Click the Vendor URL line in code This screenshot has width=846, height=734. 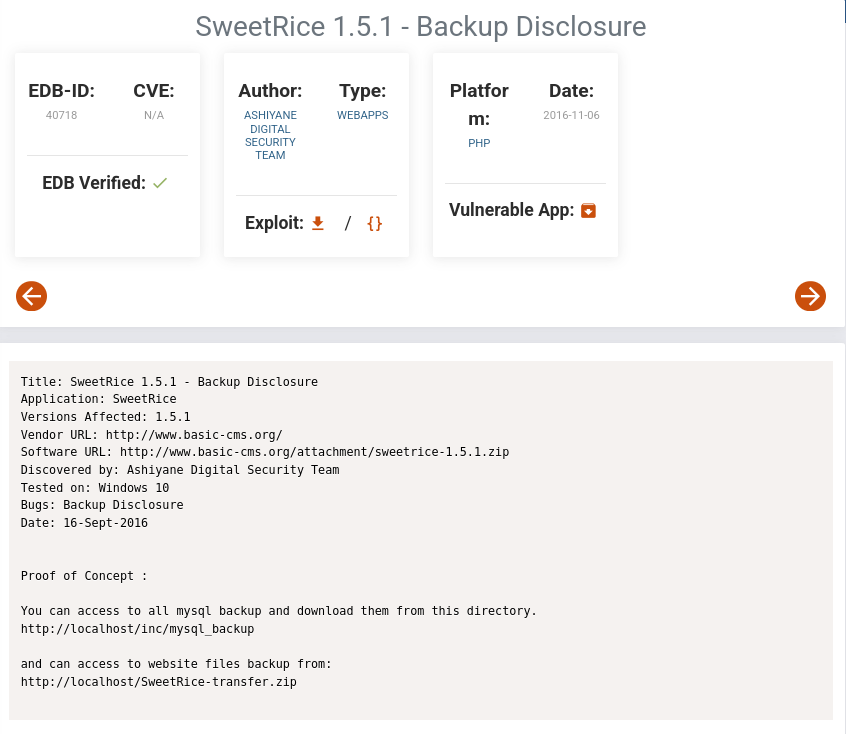pyautogui.click(x=152, y=434)
